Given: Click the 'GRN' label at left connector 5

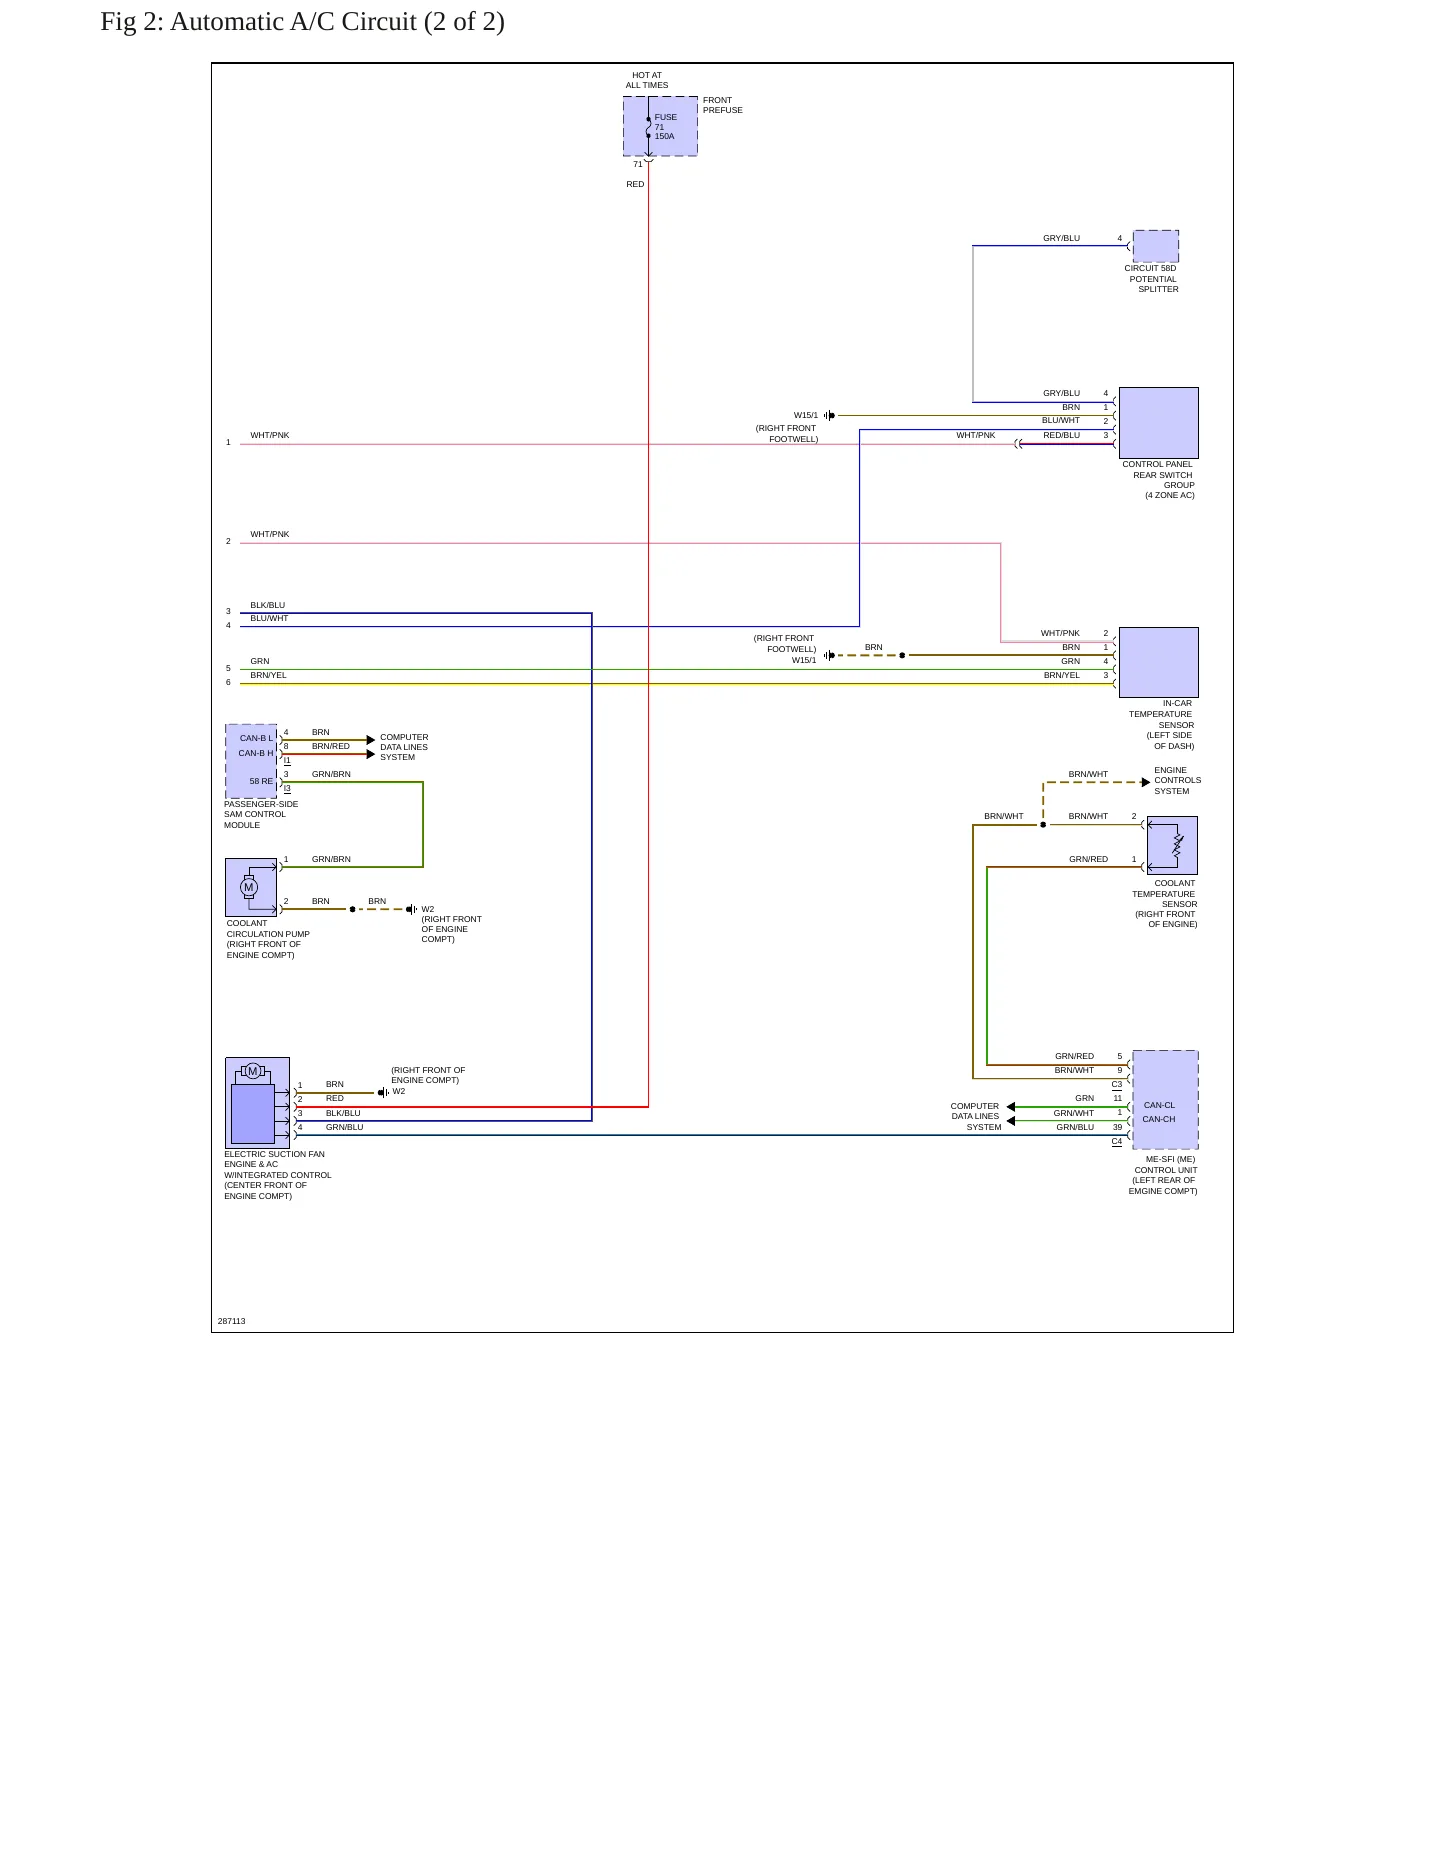Looking at the screenshot, I should click(x=260, y=661).
